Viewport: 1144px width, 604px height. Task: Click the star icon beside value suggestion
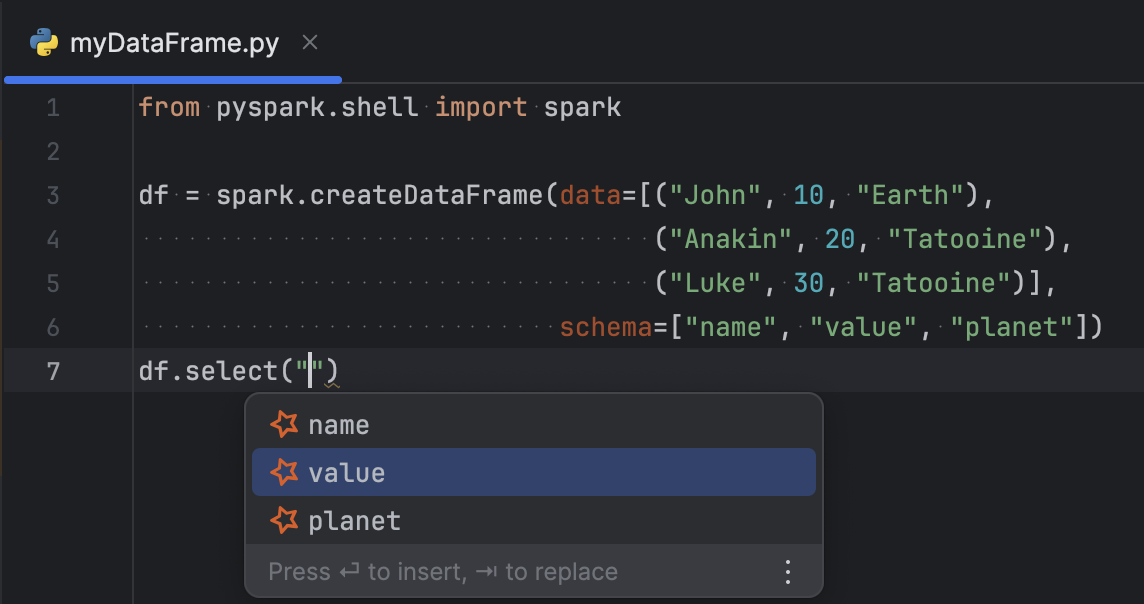(x=284, y=472)
